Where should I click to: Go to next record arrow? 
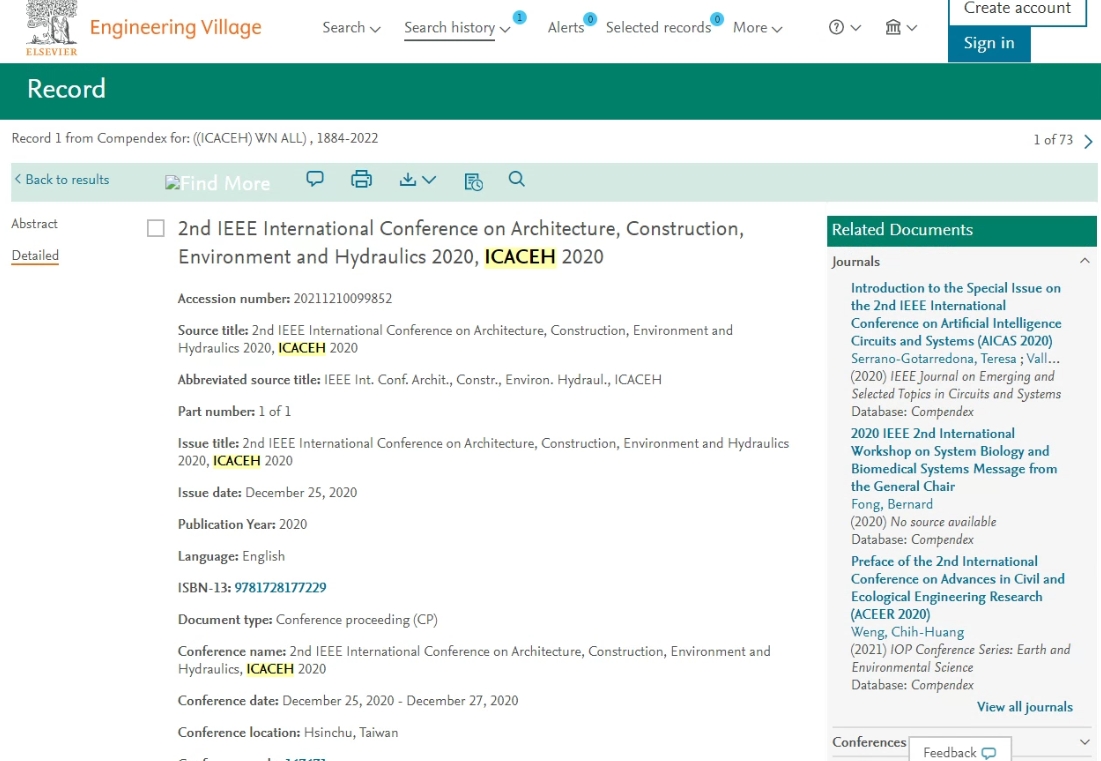(x=1088, y=141)
